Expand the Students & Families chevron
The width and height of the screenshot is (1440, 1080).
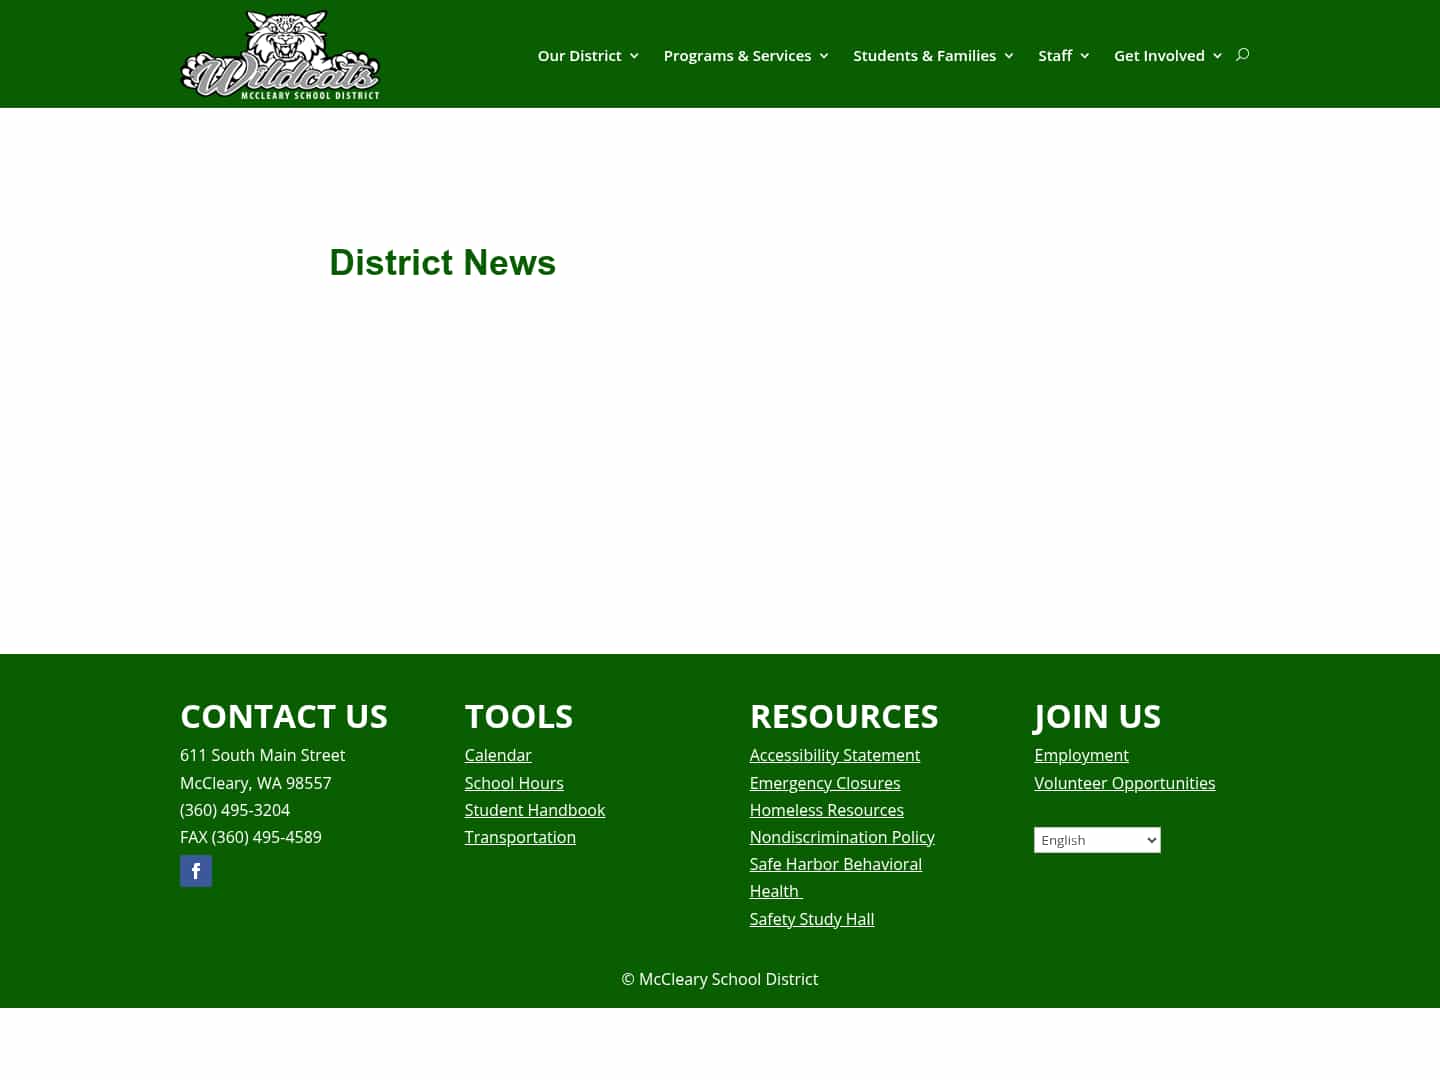click(x=1009, y=56)
